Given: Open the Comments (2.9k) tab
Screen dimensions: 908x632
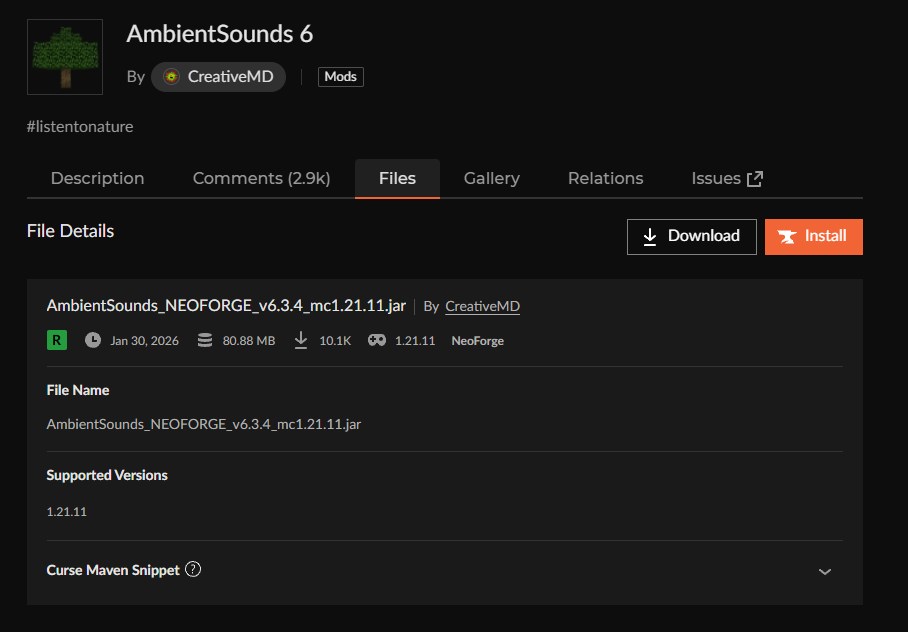Looking at the screenshot, I should point(261,179).
